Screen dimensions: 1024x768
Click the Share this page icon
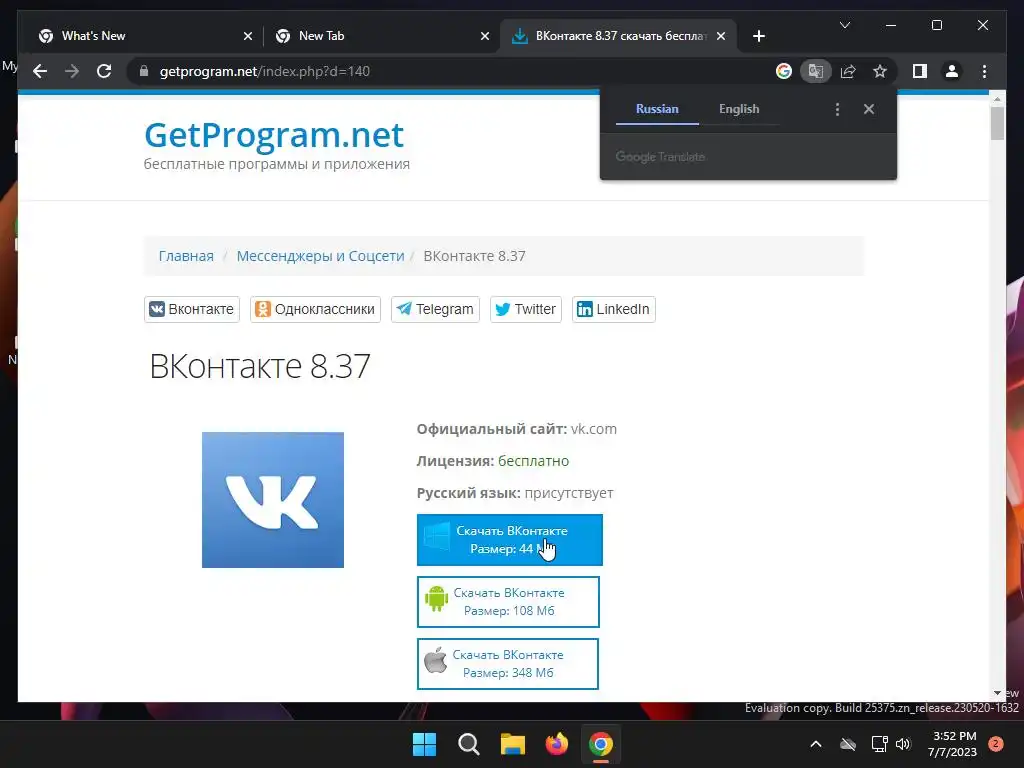point(848,71)
